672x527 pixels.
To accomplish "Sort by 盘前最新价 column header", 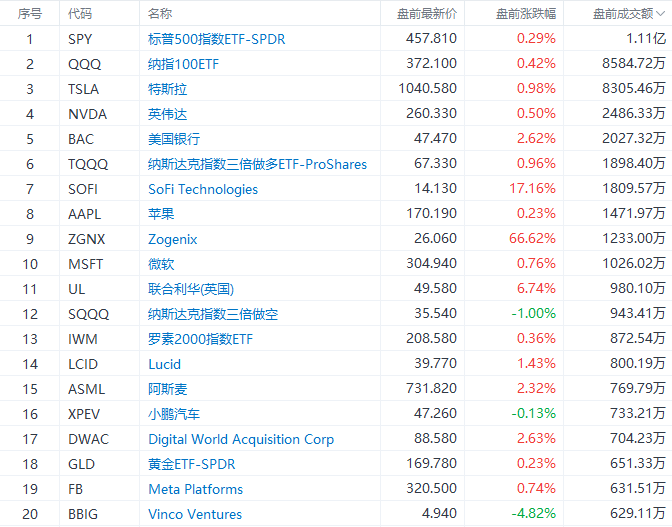I will [x=426, y=14].
